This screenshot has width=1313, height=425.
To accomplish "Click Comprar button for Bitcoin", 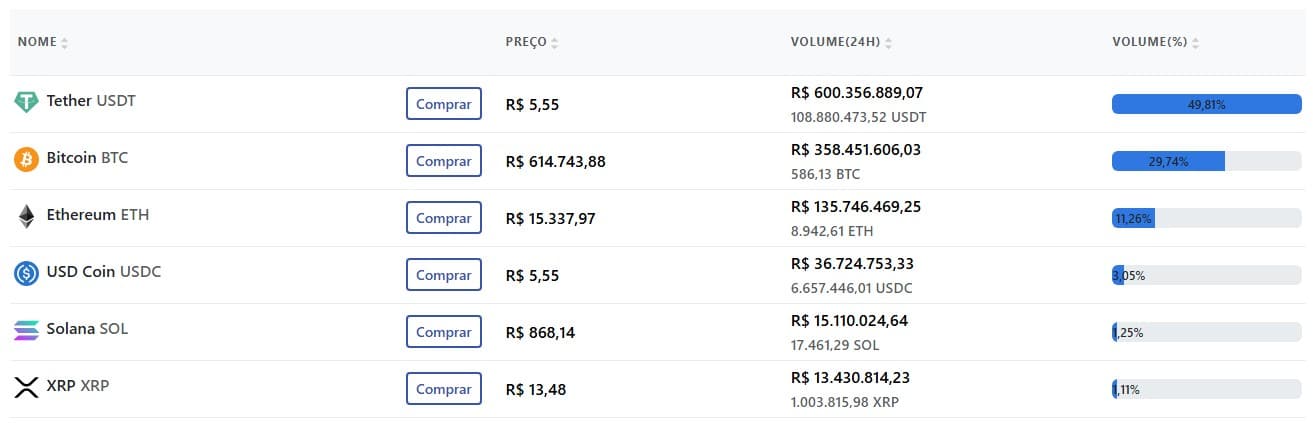I will coord(444,161).
